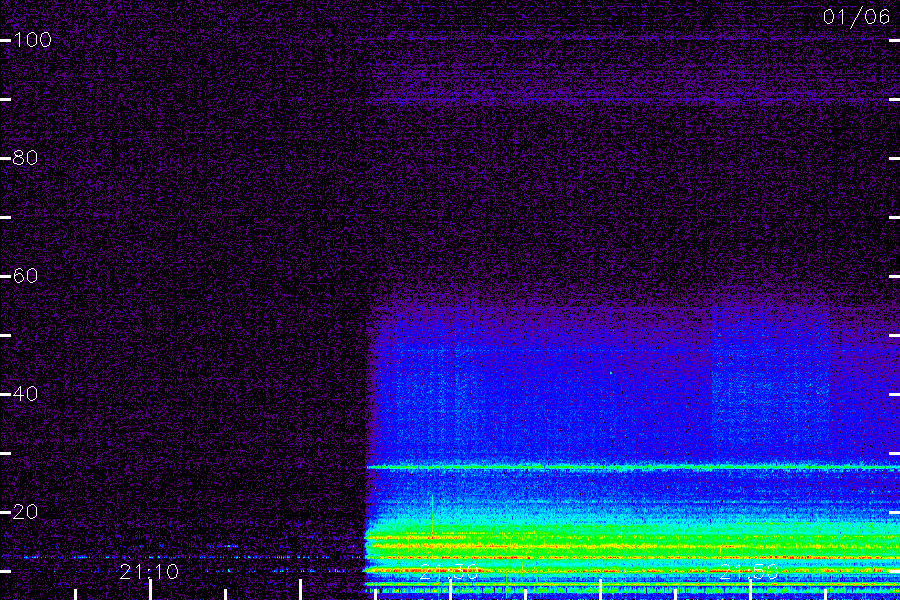Click the 60 frequency axis label
This screenshot has height=600, width=900.
(25, 276)
